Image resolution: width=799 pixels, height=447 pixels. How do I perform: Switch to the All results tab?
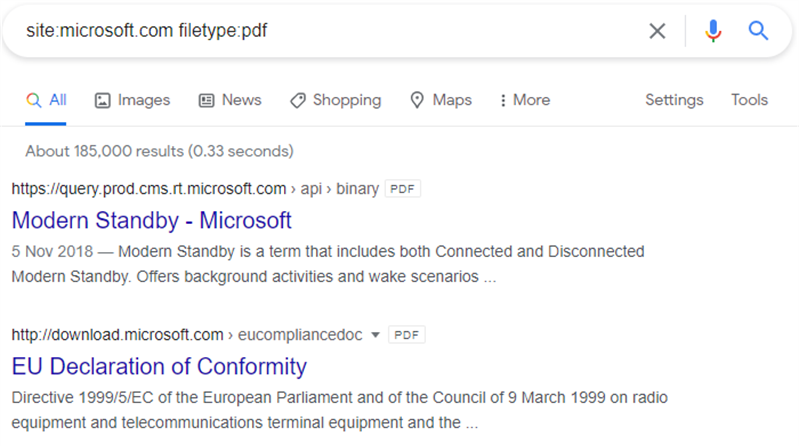point(46,100)
